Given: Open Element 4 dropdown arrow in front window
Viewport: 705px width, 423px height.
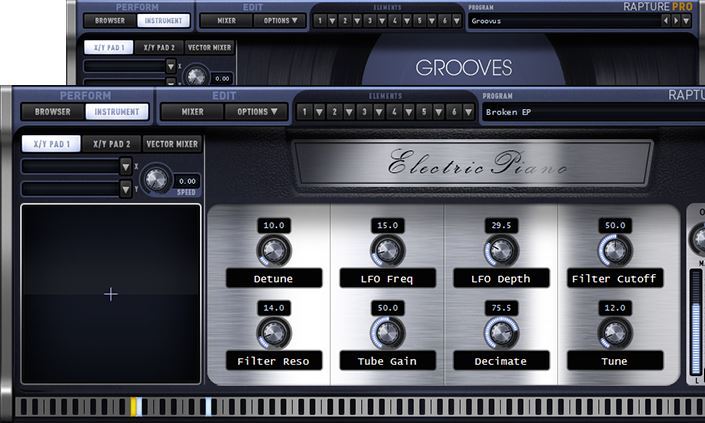Looking at the screenshot, I should [x=409, y=111].
